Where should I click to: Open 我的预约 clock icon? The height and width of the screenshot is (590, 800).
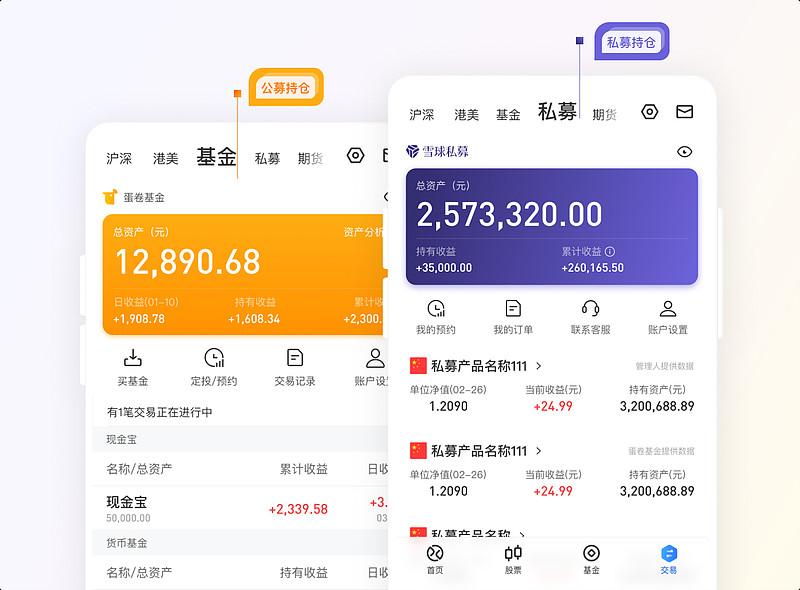pyautogui.click(x=436, y=310)
